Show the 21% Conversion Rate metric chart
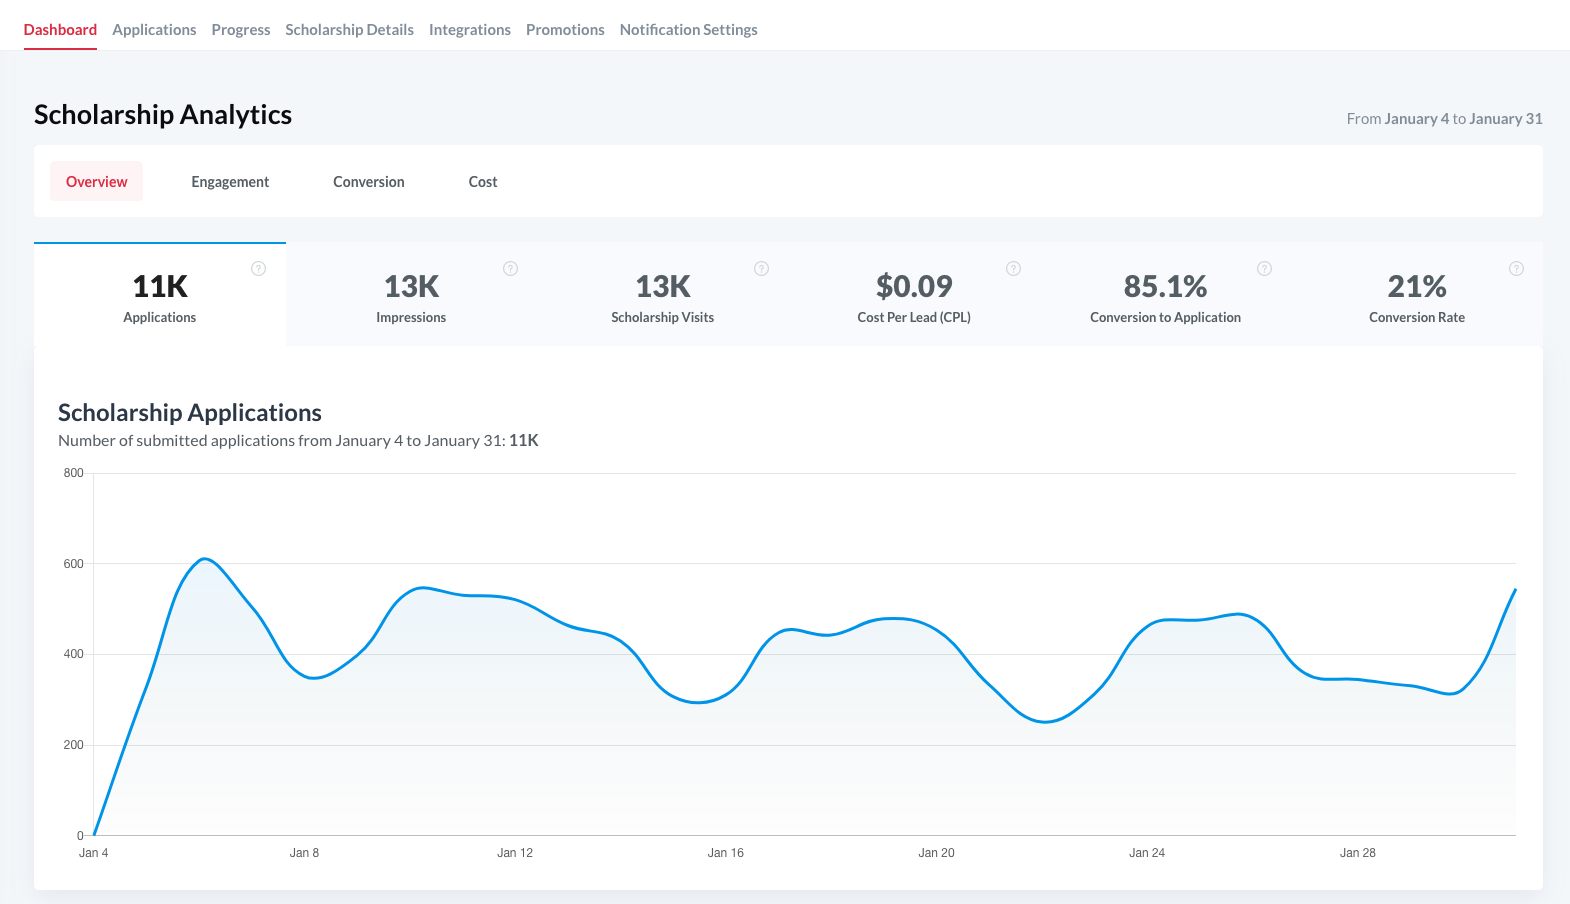This screenshot has height=904, width=1570. pyautogui.click(x=1417, y=294)
